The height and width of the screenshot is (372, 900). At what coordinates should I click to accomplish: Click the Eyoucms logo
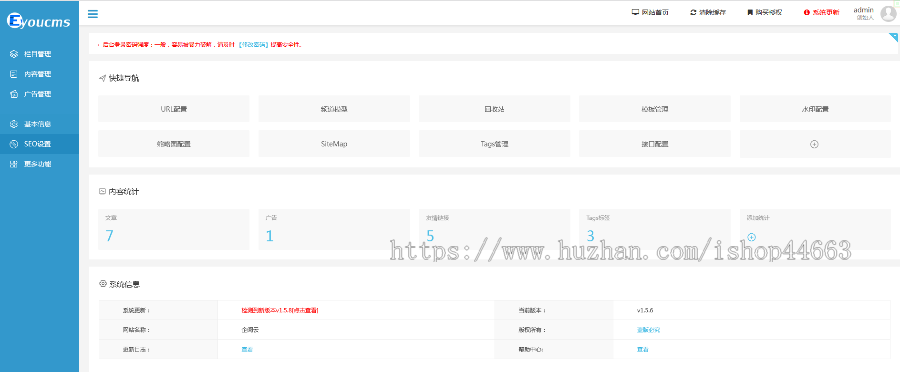coord(38,22)
